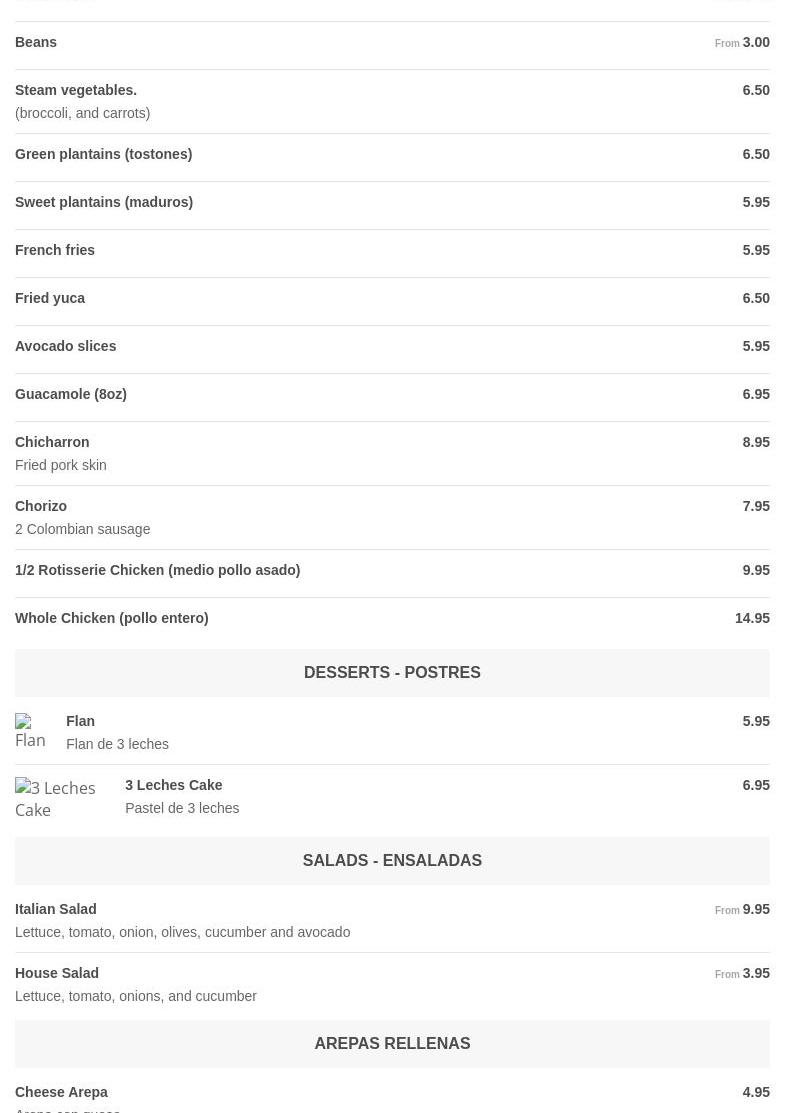Select the Chicharron item
This screenshot has width=785, height=1113.
[x=52, y=443]
